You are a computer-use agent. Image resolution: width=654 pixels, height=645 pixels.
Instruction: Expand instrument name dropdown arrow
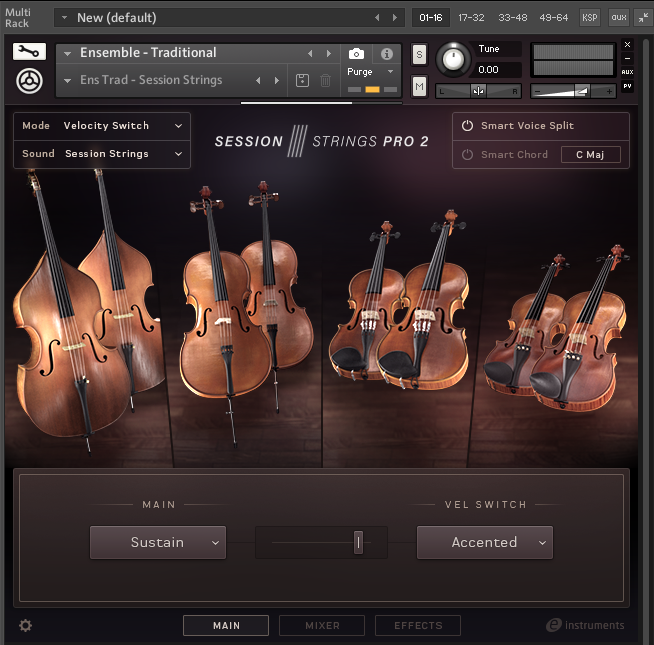tap(67, 53)
